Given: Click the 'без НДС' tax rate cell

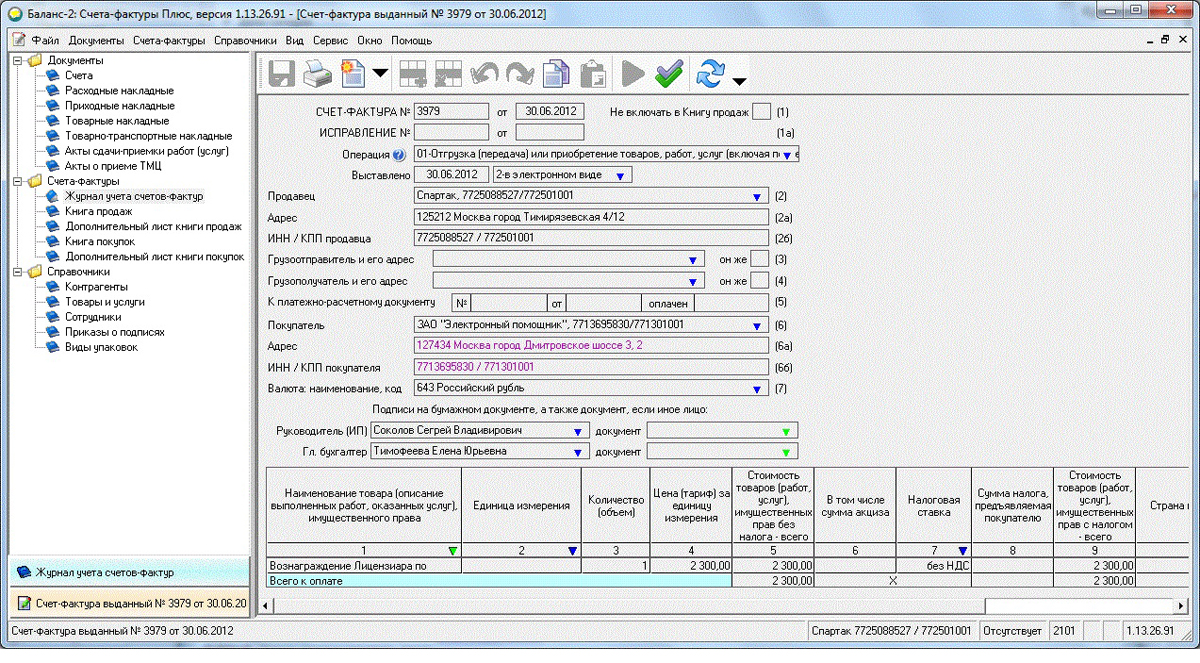Looking at the screenshot, I should pos(934,566).
